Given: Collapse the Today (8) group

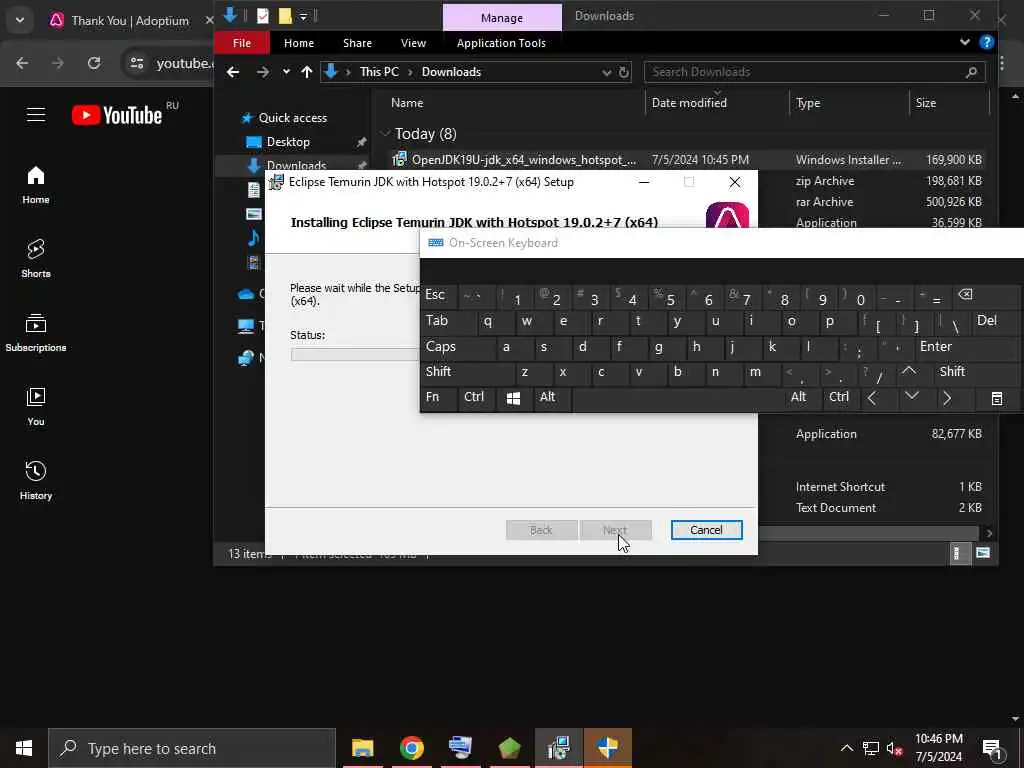Looking at the screenshot, I should click(x=385, y=133).
